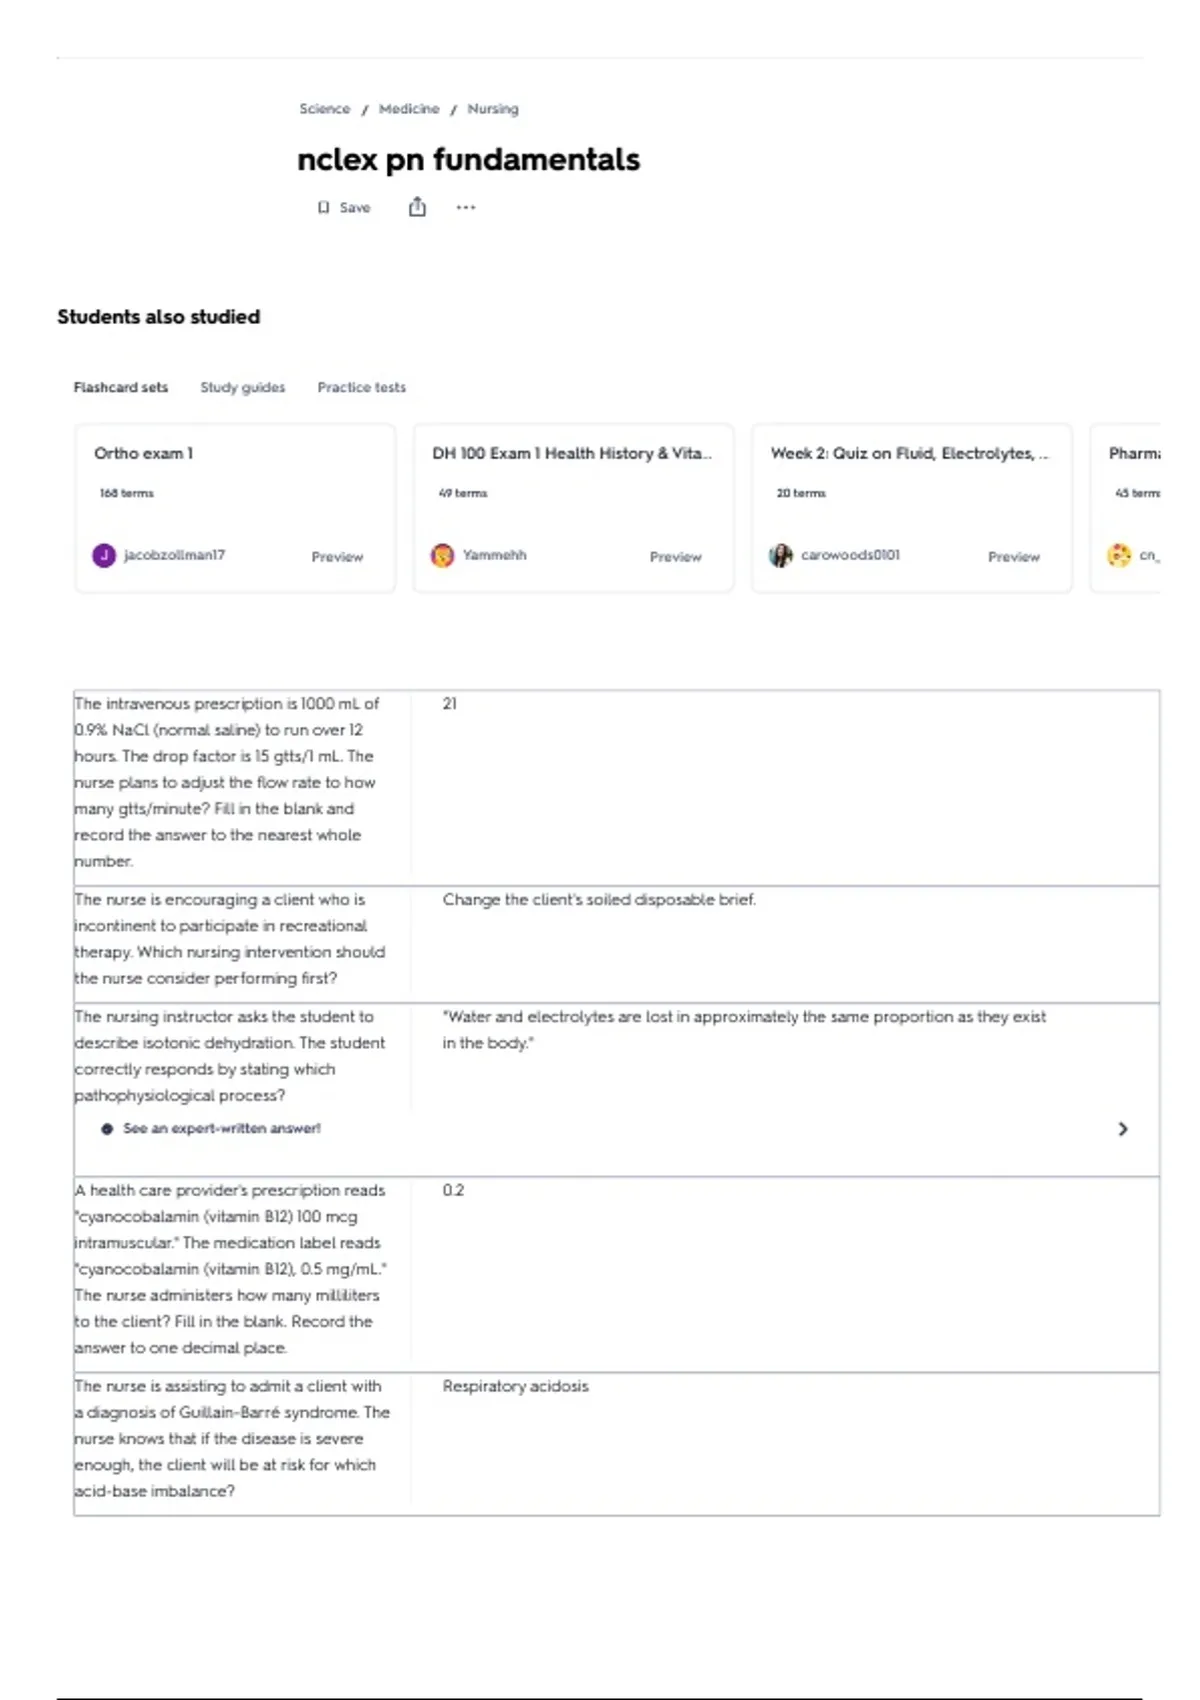This screenshot has width=1200, height=1700.
Task: Open the Medicine breadcrumb link
Action: click(x=409, y=109)
